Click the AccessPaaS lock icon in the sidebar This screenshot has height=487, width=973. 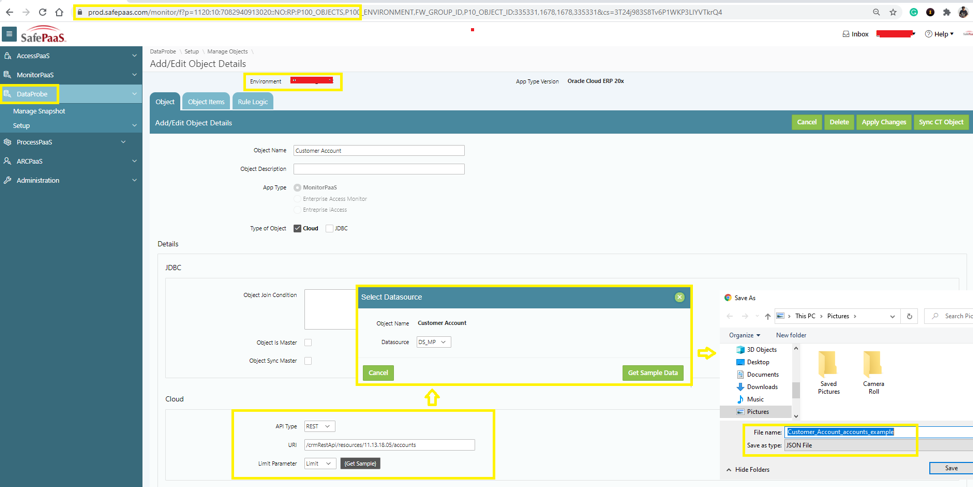[x=7, y=56]
